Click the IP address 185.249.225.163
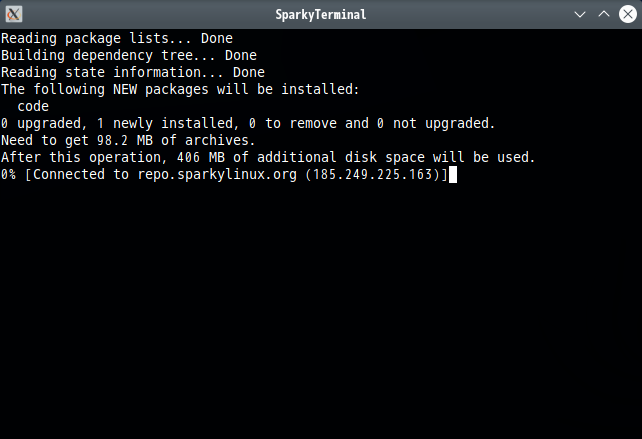 pyautogui.click(x=373, y=174)
